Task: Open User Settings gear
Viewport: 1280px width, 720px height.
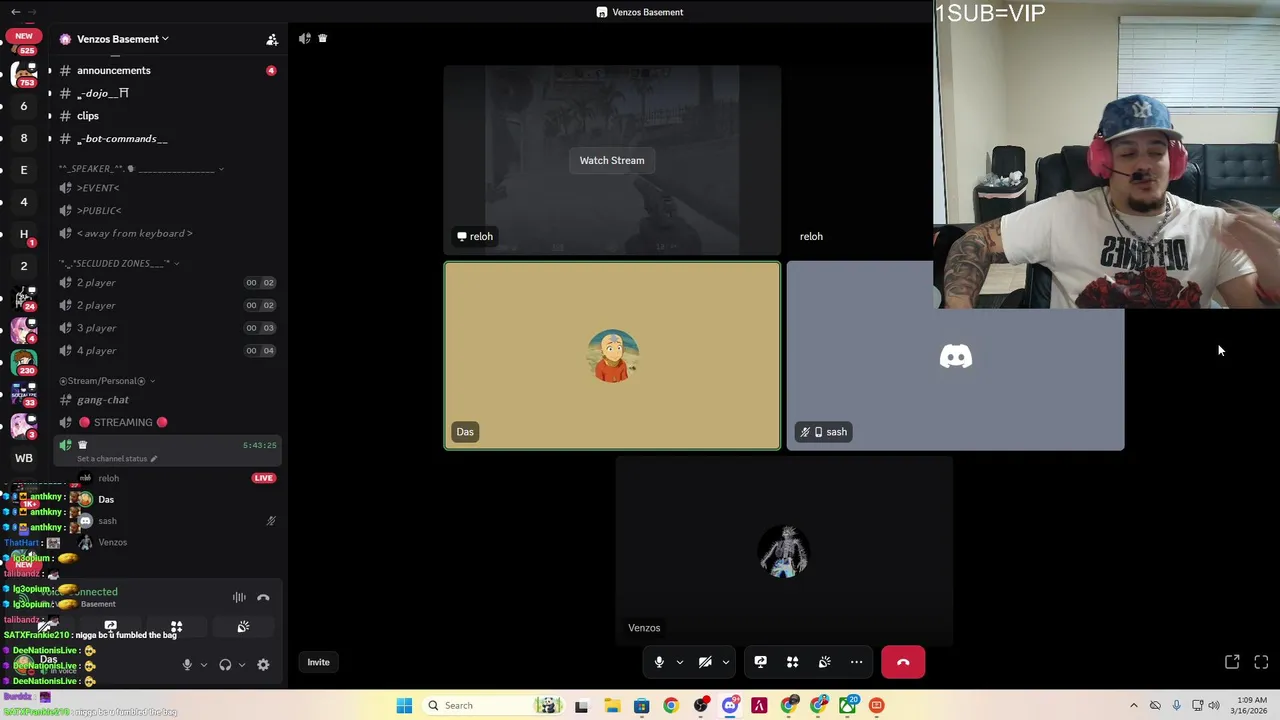Action: click(263, 665)
